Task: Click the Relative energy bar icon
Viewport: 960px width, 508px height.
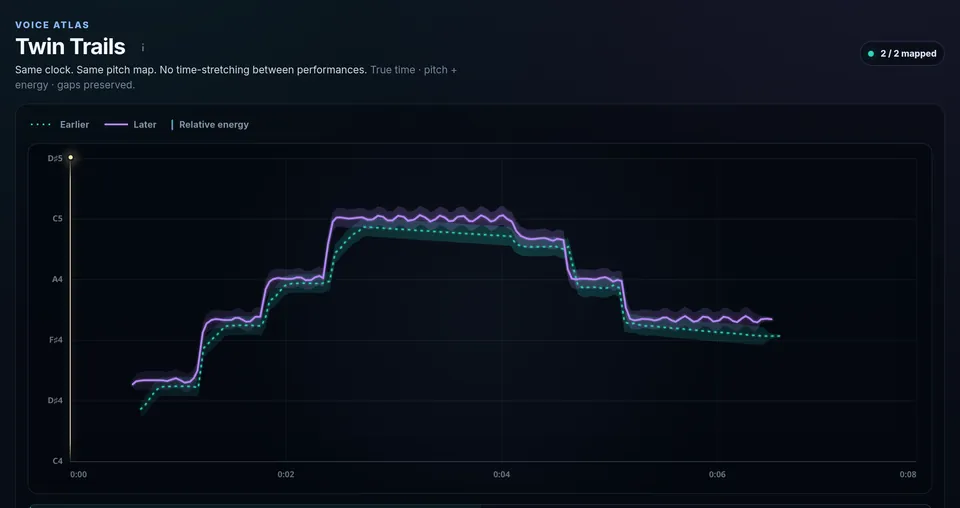Action: pos(172,125)
